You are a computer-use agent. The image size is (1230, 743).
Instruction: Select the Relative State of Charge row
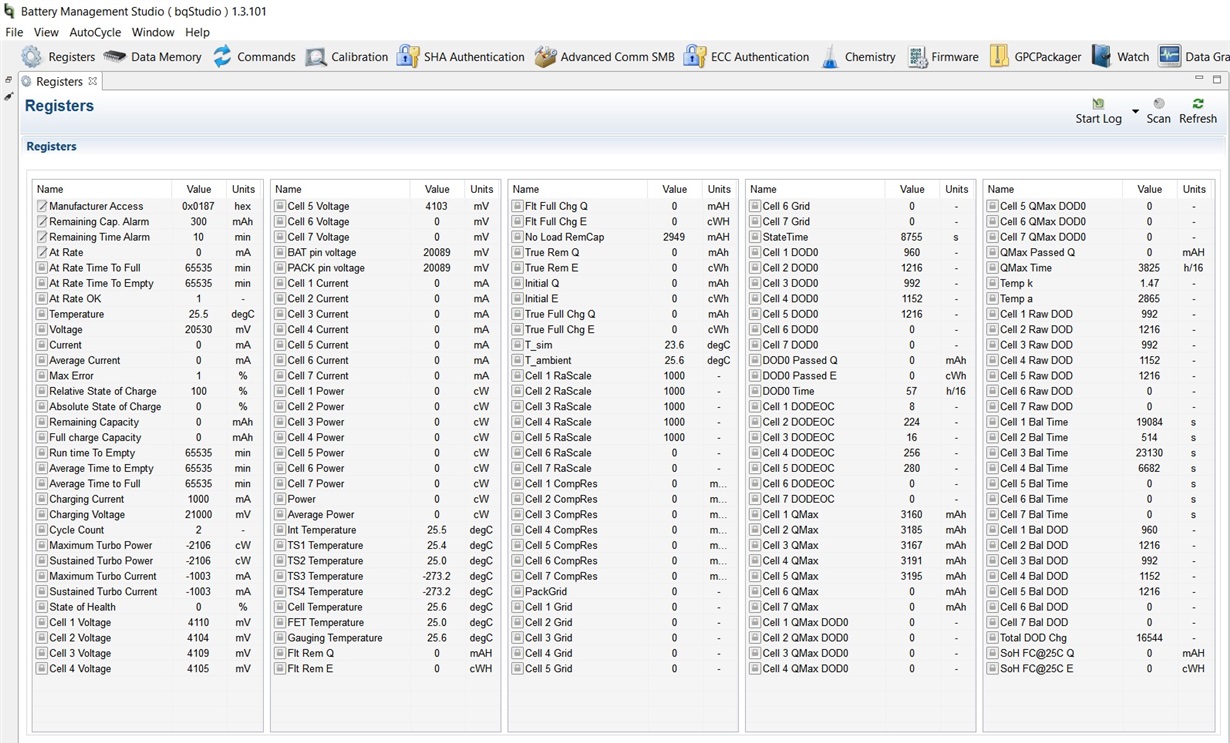click(147, 391)
